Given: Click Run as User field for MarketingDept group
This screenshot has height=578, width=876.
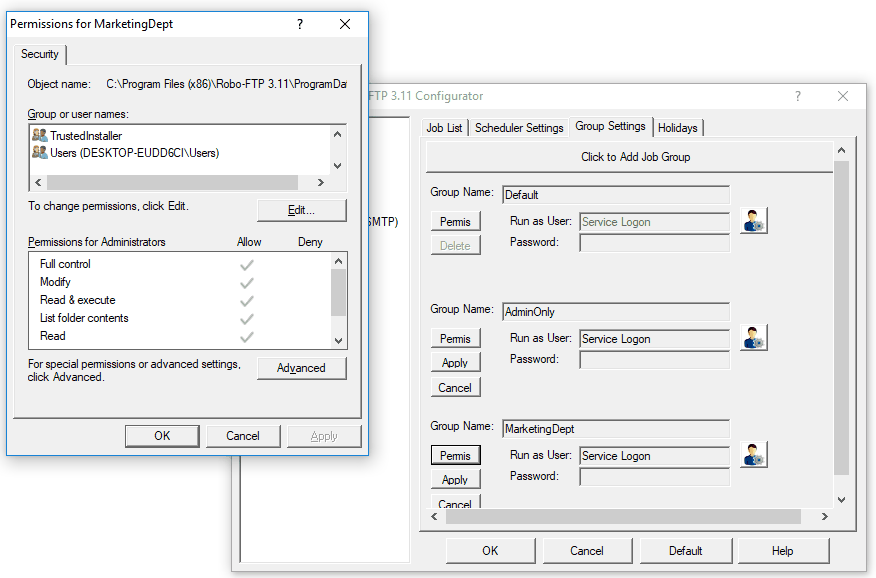Looking at the screenshot, I should pos(654,456).
